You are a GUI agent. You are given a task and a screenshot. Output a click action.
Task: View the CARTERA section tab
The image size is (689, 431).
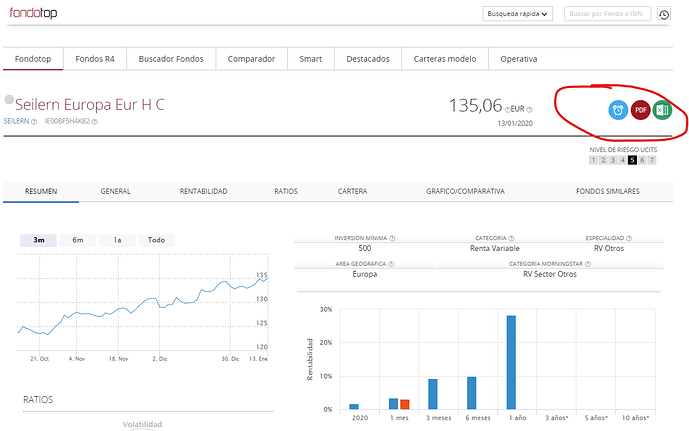[x=352, y=192]
